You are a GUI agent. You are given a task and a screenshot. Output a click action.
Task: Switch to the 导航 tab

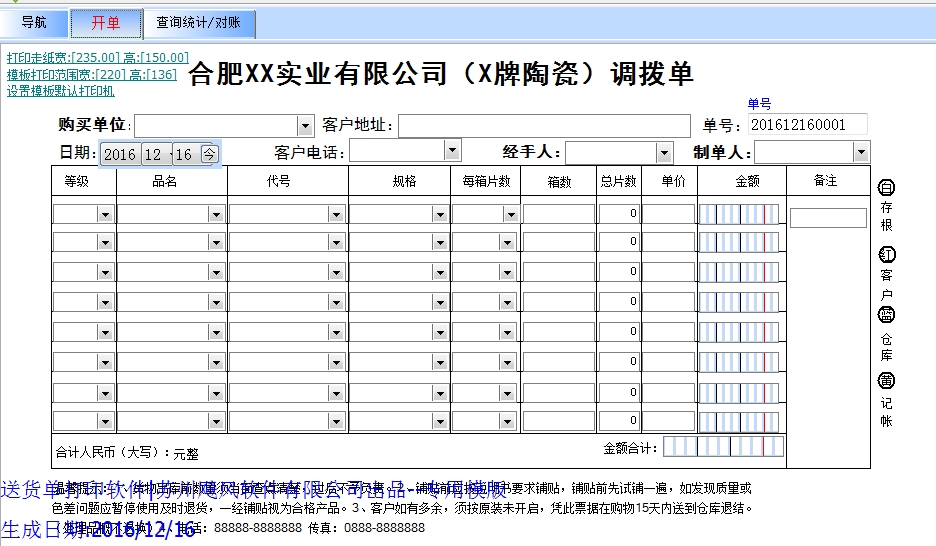tap(34, 23)
